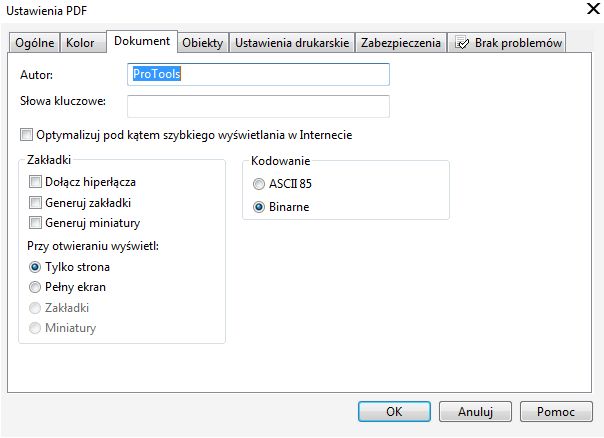Screen dimensions: 604x438
Task: Click the Autor text field
Action: click(258, 74)
